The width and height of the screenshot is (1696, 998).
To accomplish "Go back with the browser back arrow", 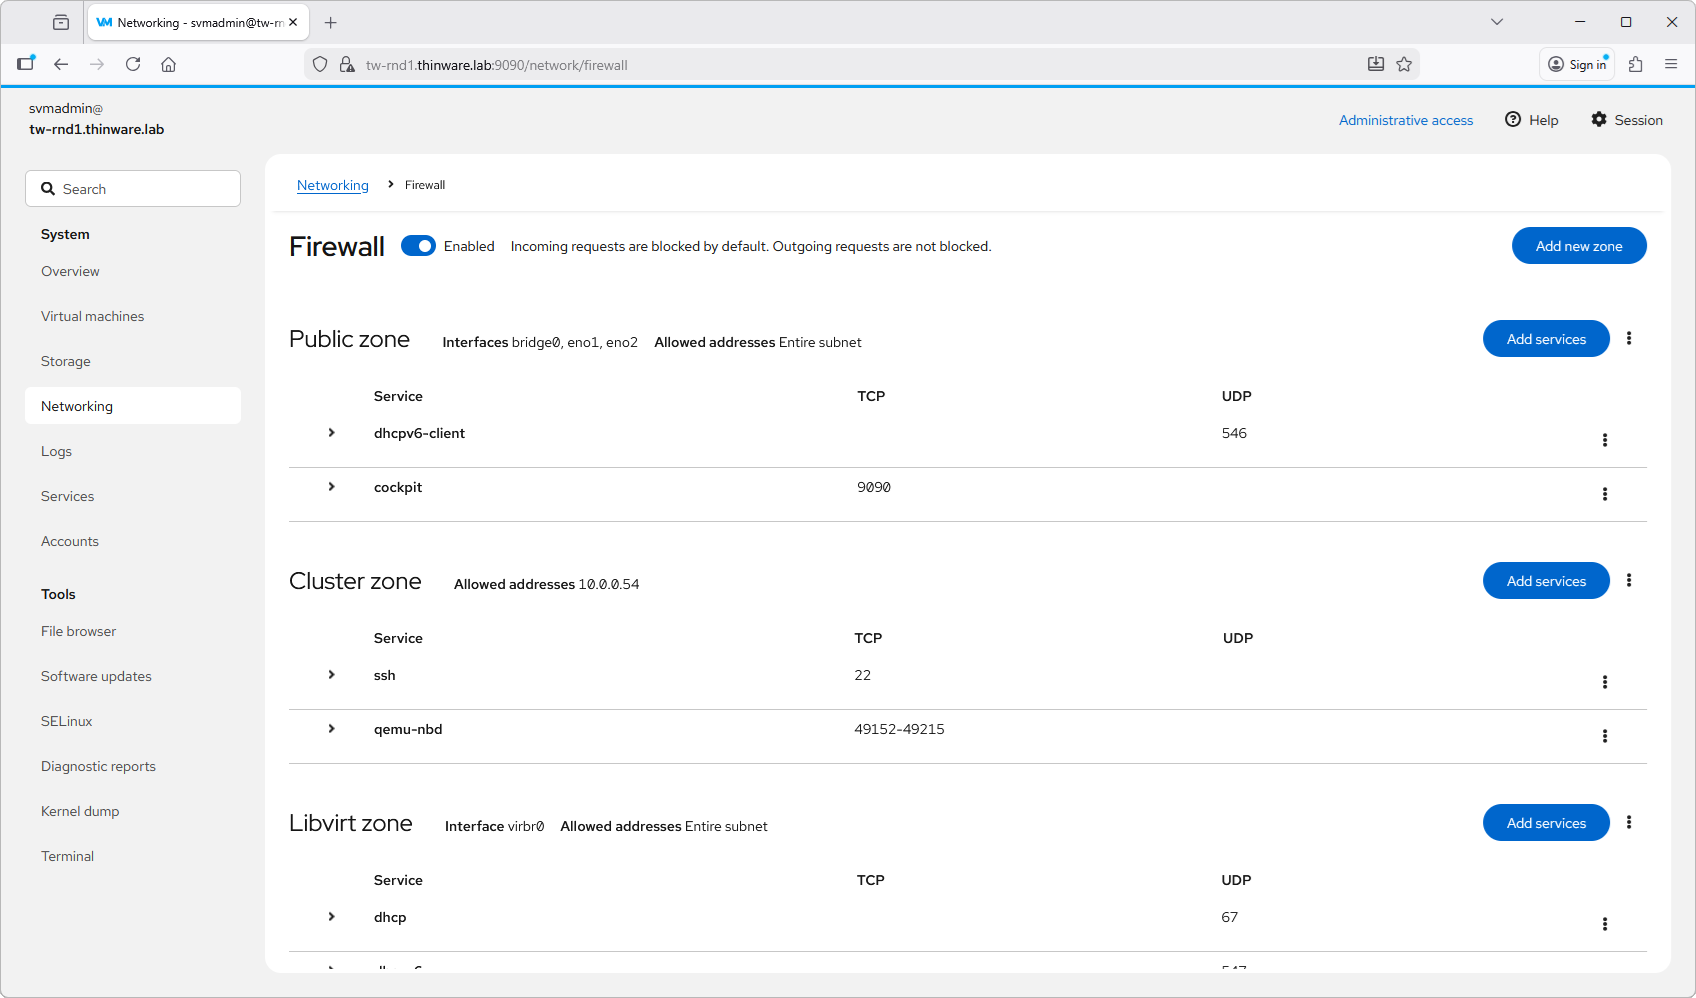I will pos(61,64).
